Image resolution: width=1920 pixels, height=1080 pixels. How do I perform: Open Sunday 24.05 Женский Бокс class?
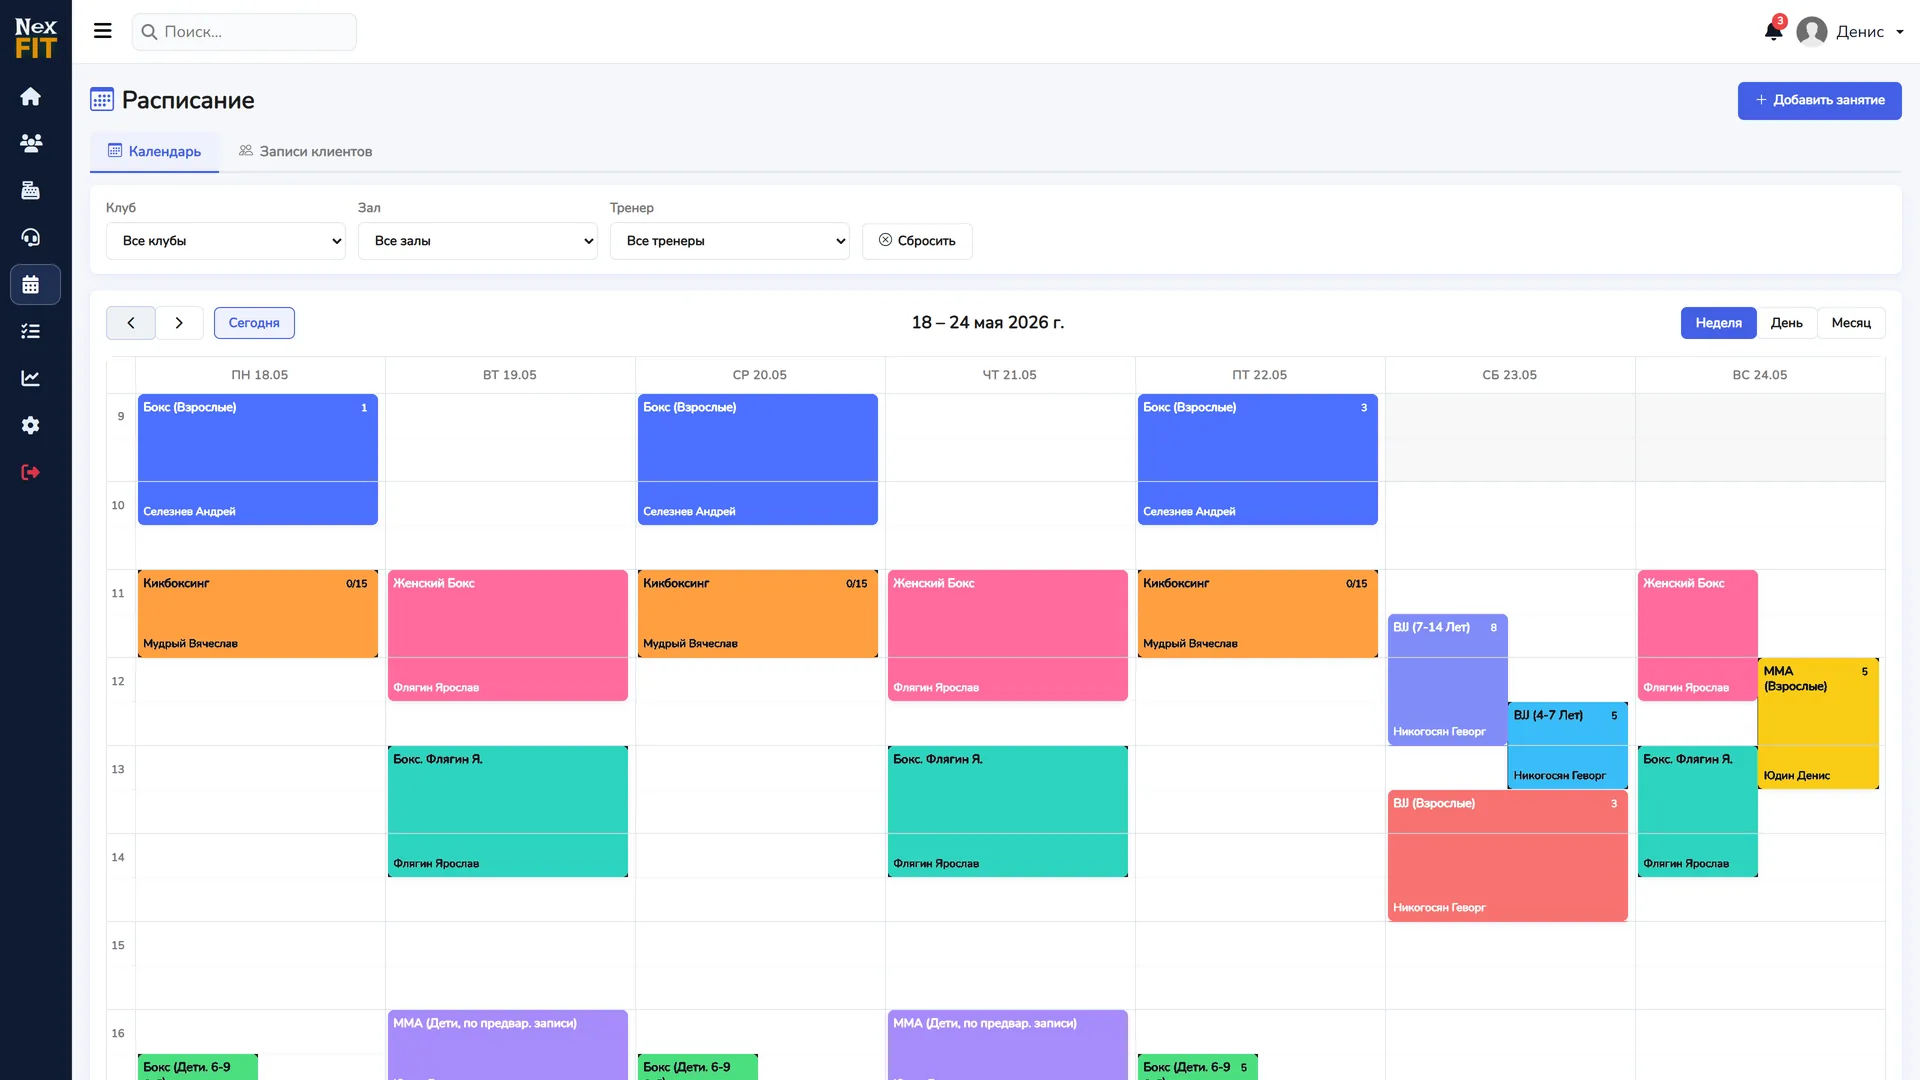click(x=1698, y=636)
